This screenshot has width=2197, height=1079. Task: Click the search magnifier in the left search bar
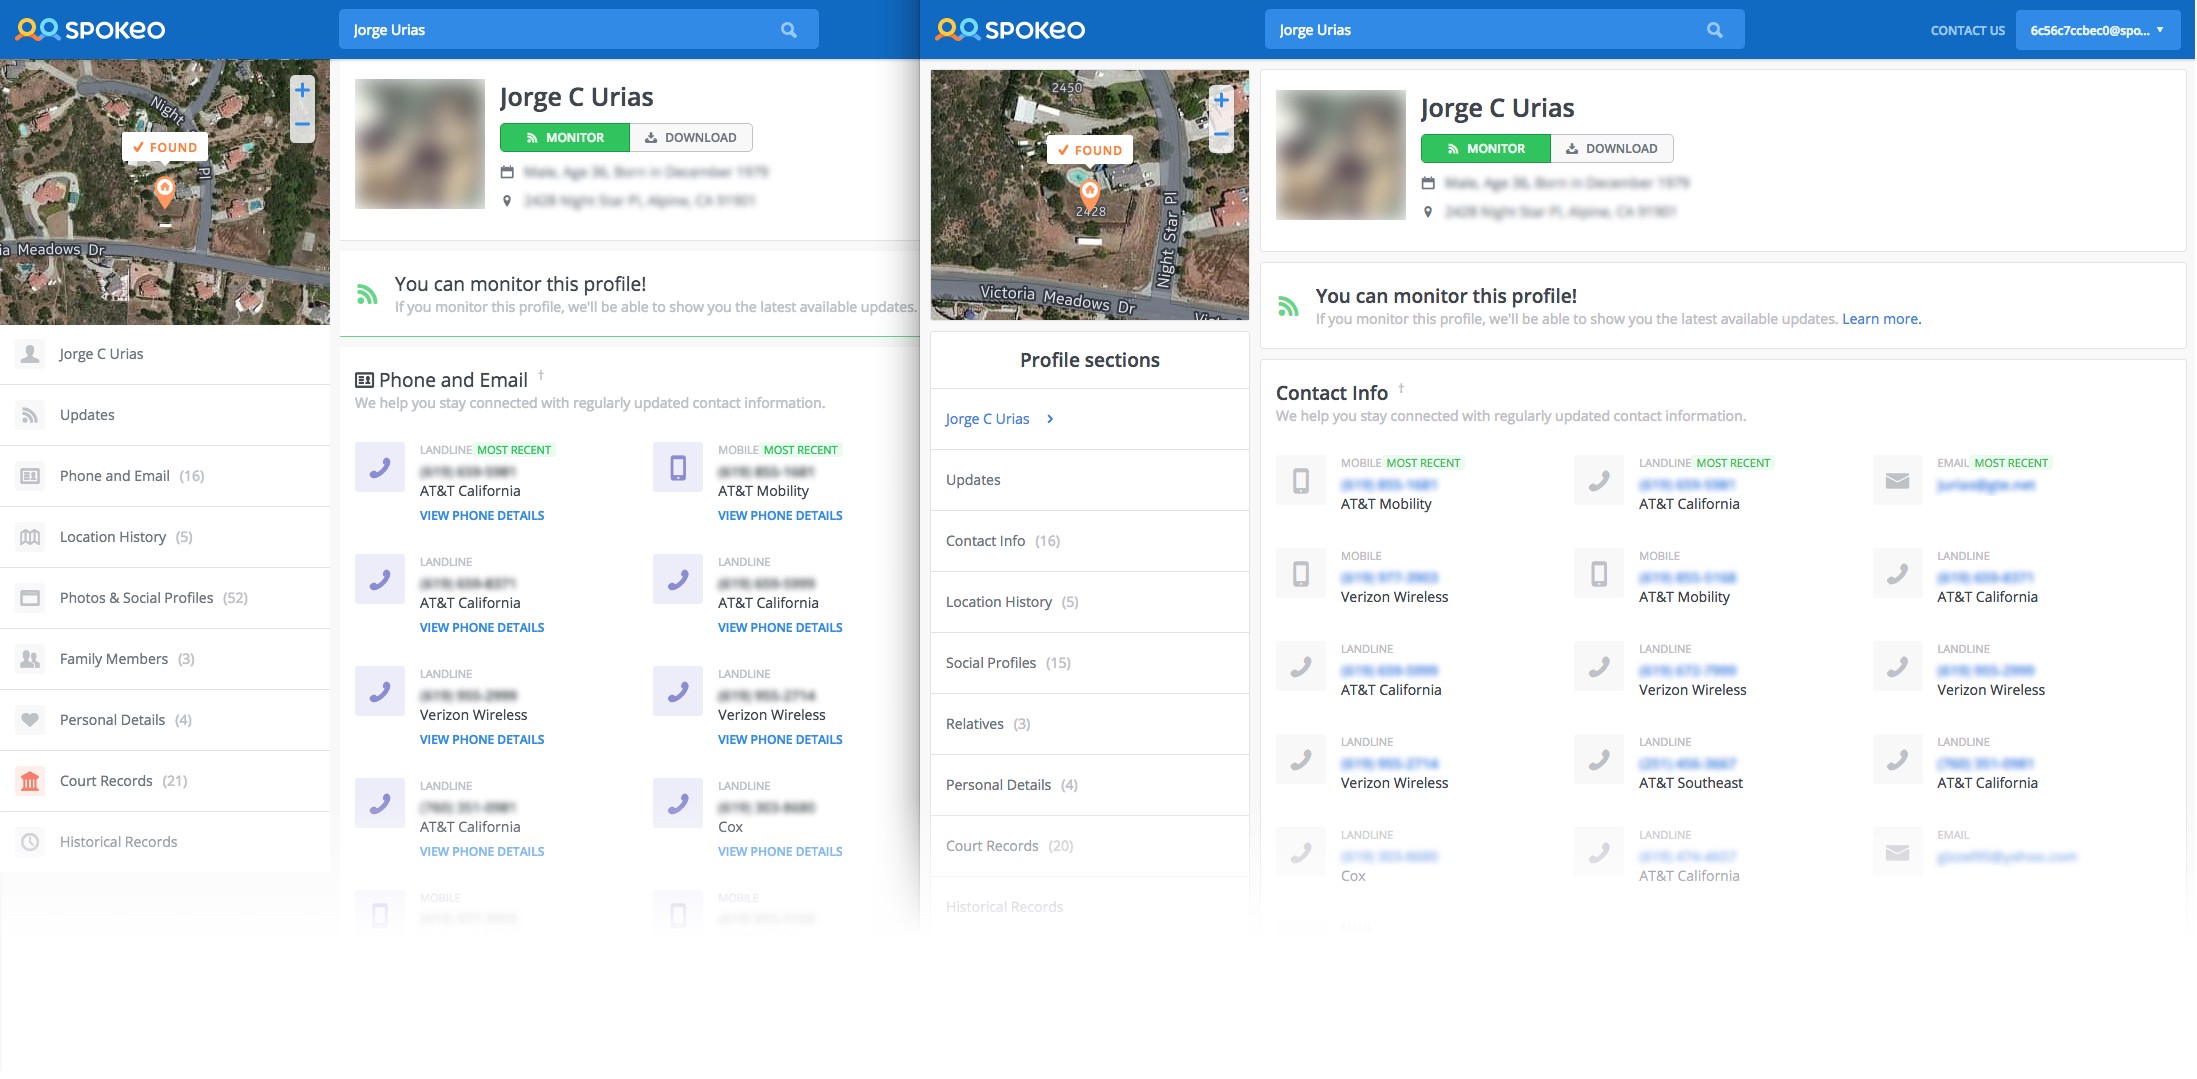789,30
